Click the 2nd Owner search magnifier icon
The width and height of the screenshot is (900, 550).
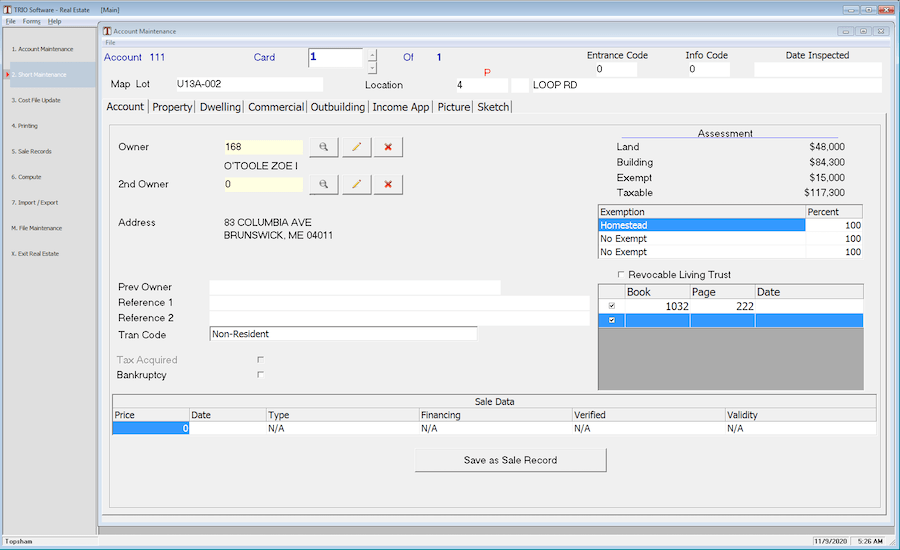[324, 184]
